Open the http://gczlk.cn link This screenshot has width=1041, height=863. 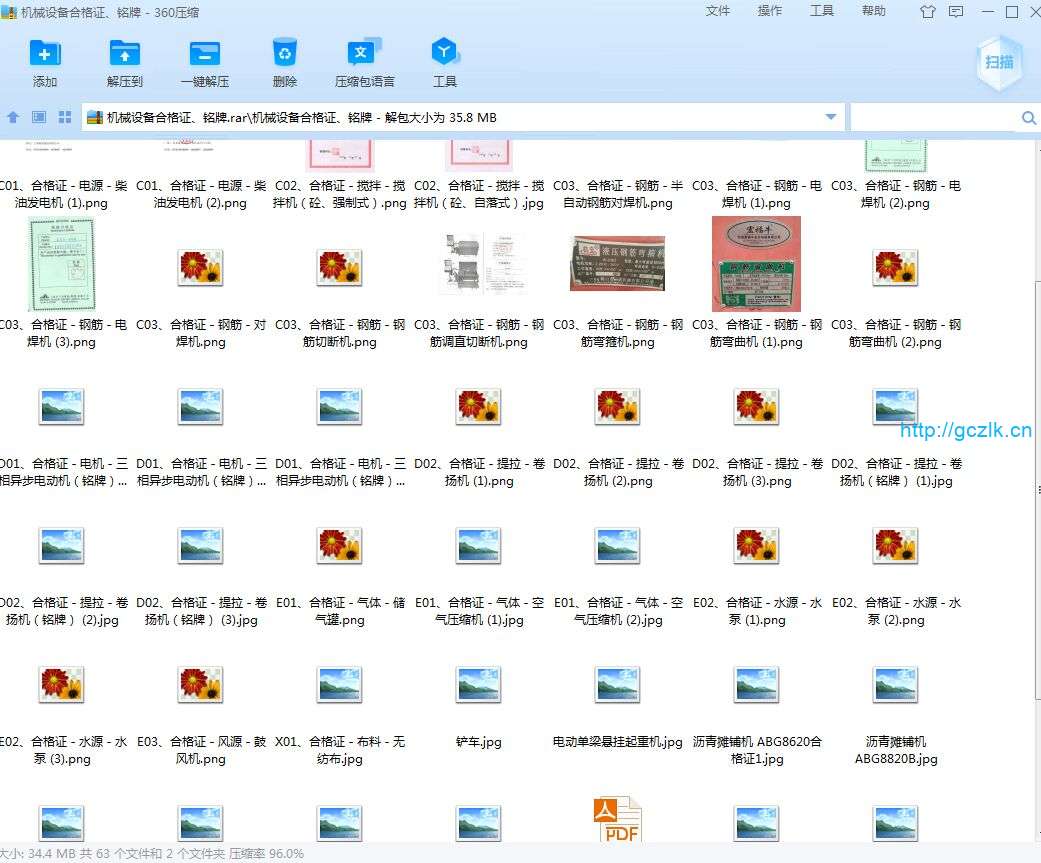[x=965, y=431]
